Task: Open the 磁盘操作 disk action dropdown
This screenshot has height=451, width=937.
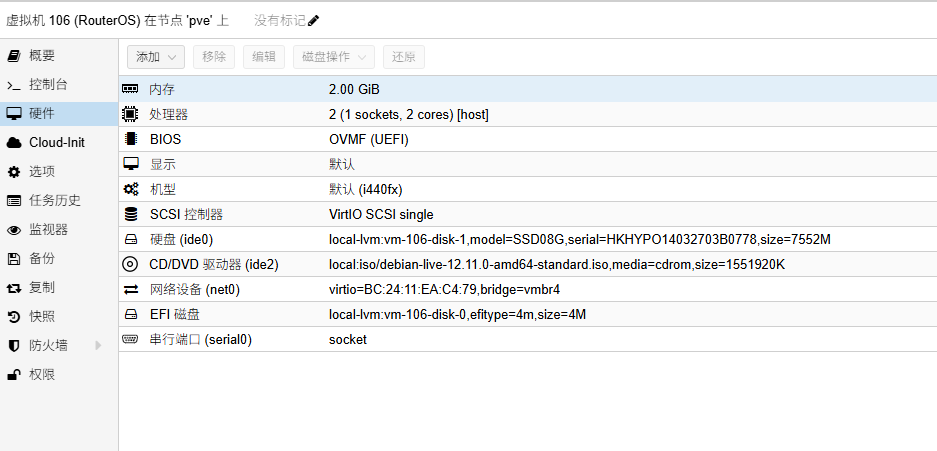Action: [x=334, y=57]
